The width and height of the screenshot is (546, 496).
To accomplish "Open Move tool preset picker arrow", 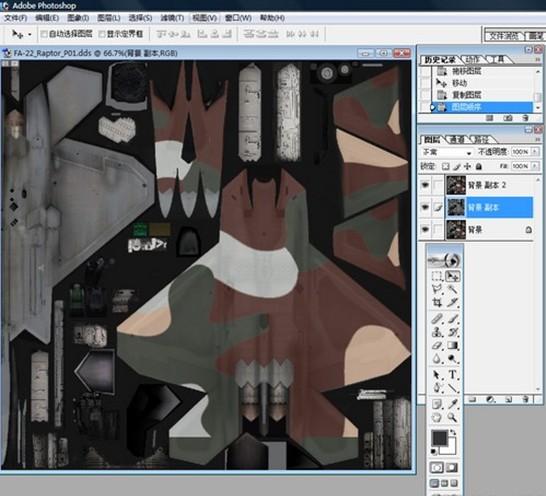I will [x=30, y=34].
